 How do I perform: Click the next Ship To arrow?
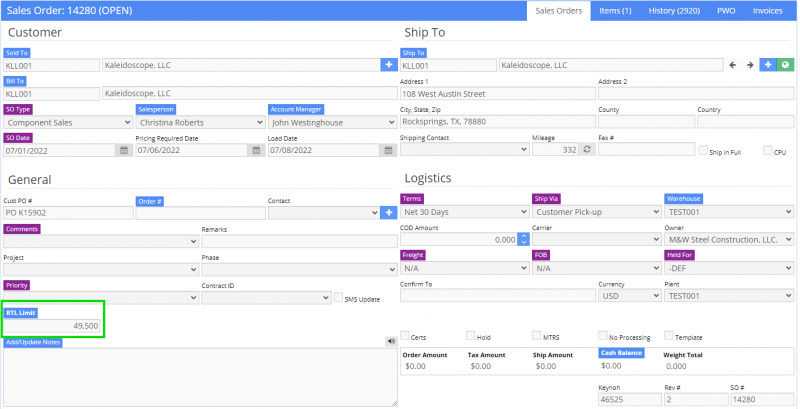click(x=749, y=65)
